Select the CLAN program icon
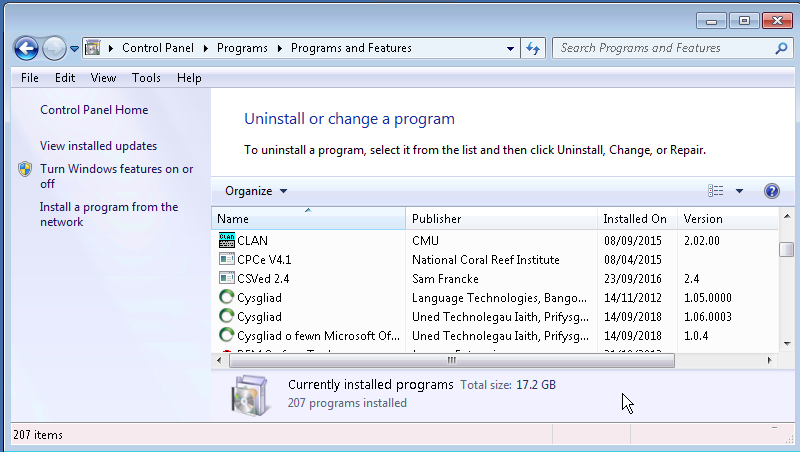The width and height of the screenshot is (800, 452). [x=227, y=240]
